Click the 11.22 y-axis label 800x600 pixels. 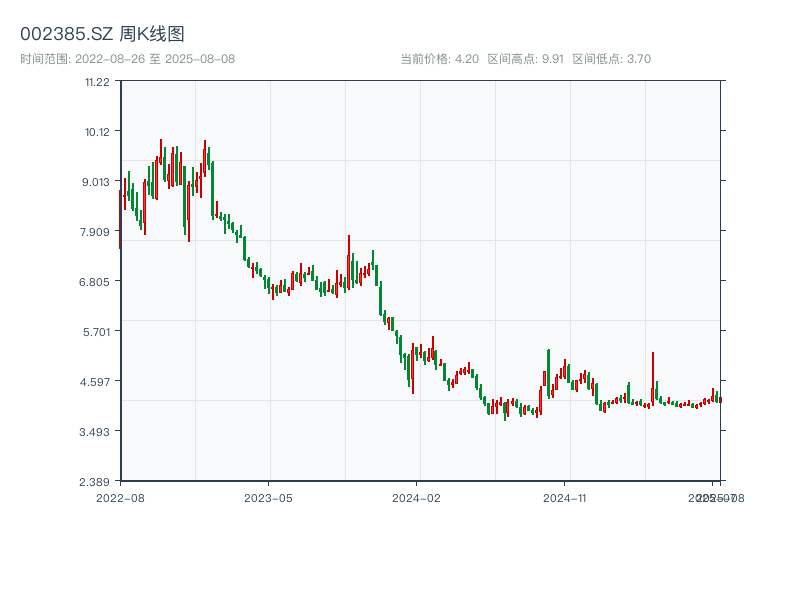tap(97, 81)
